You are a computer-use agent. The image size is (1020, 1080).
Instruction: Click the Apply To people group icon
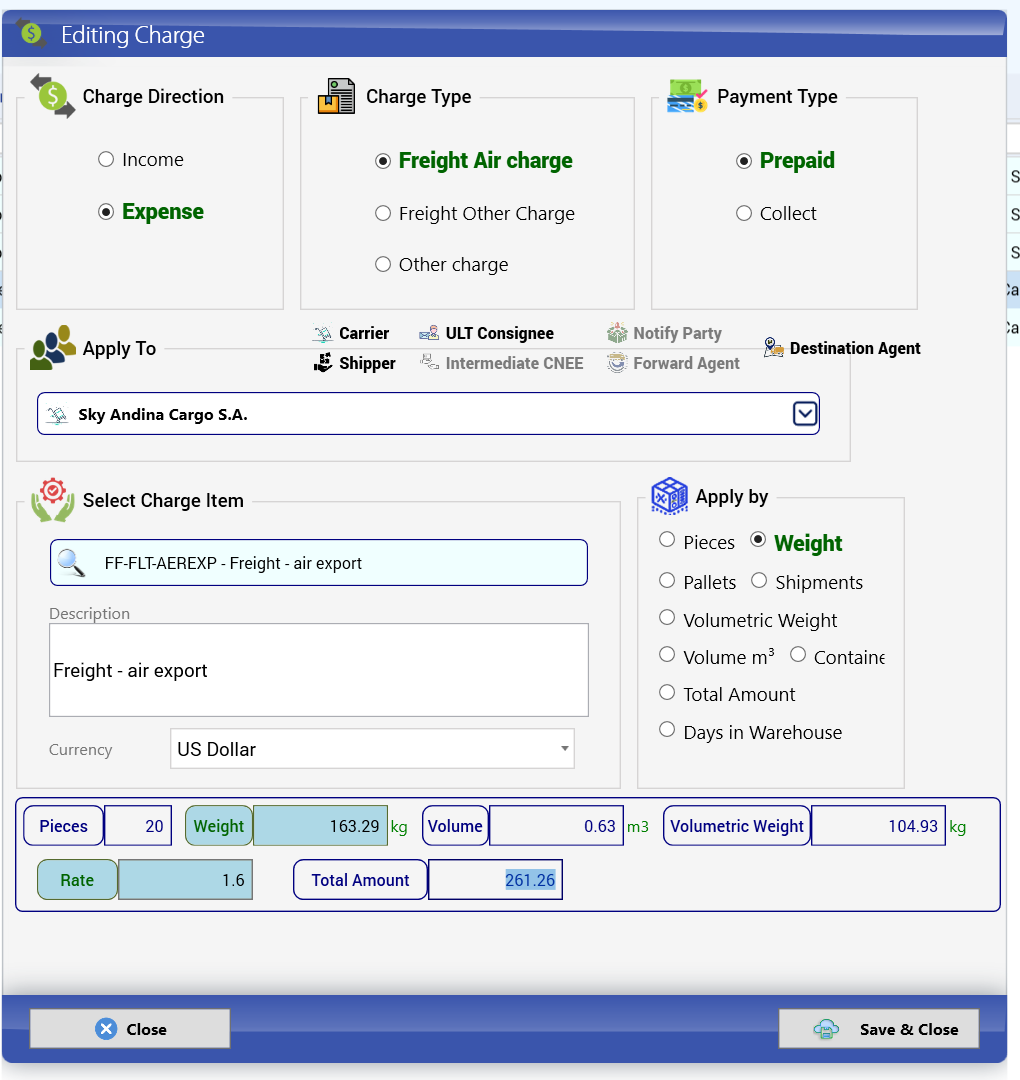click(52, 348)
